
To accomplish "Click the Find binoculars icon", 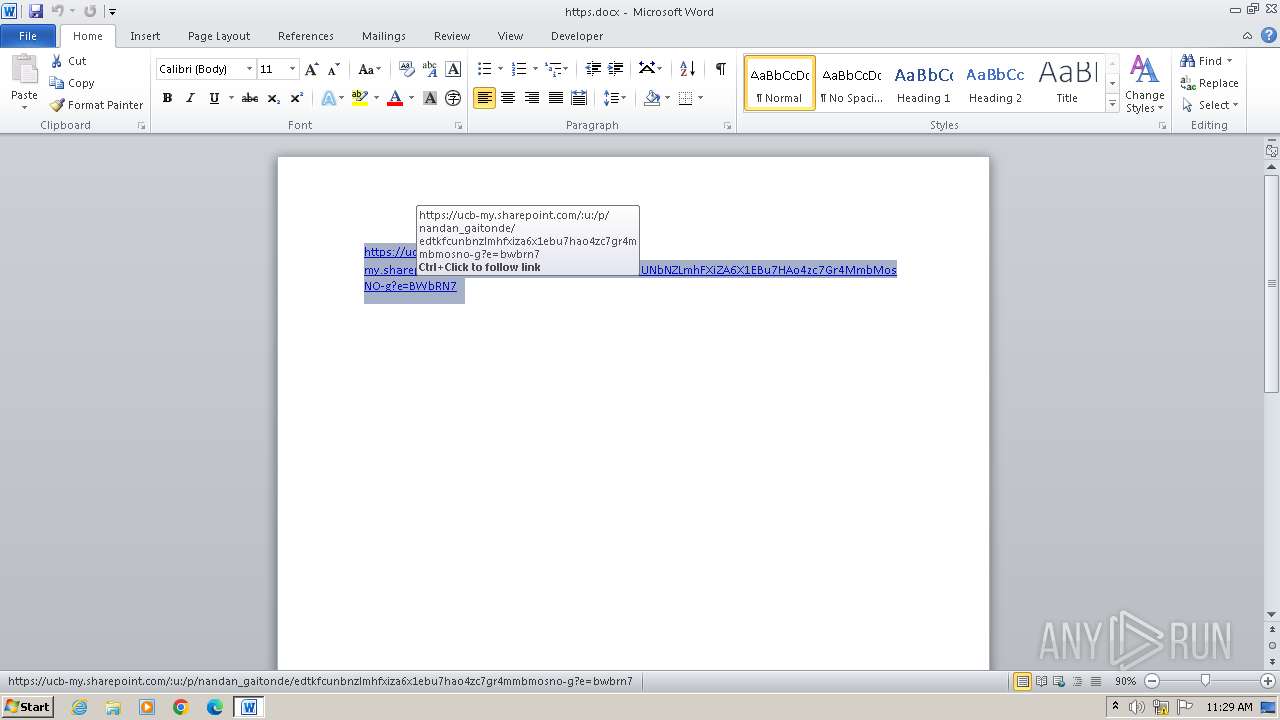I will click(1188, 61).
